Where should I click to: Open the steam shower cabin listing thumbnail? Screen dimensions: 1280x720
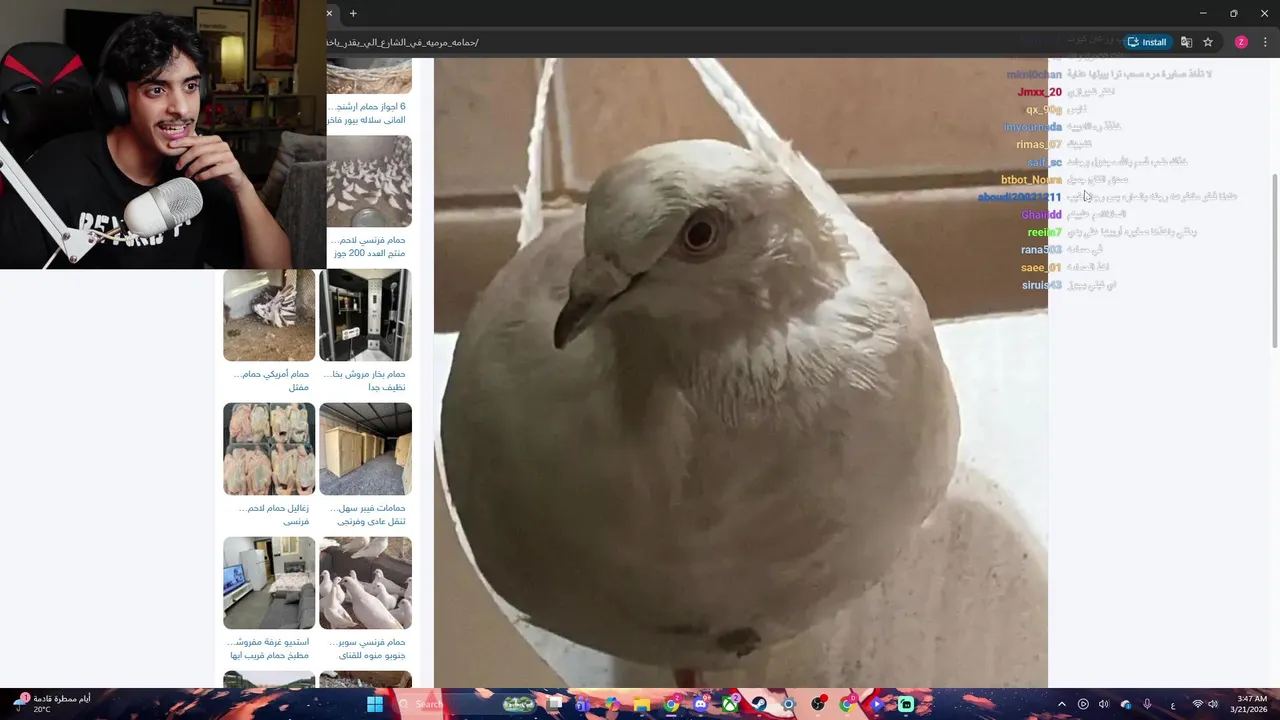pos(365,315)
